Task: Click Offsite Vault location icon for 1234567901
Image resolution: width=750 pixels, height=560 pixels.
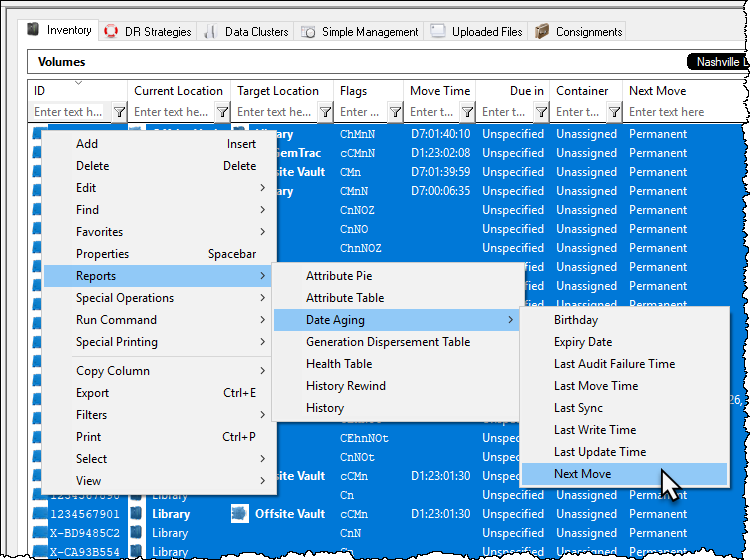Action: (x=240, y=514)
